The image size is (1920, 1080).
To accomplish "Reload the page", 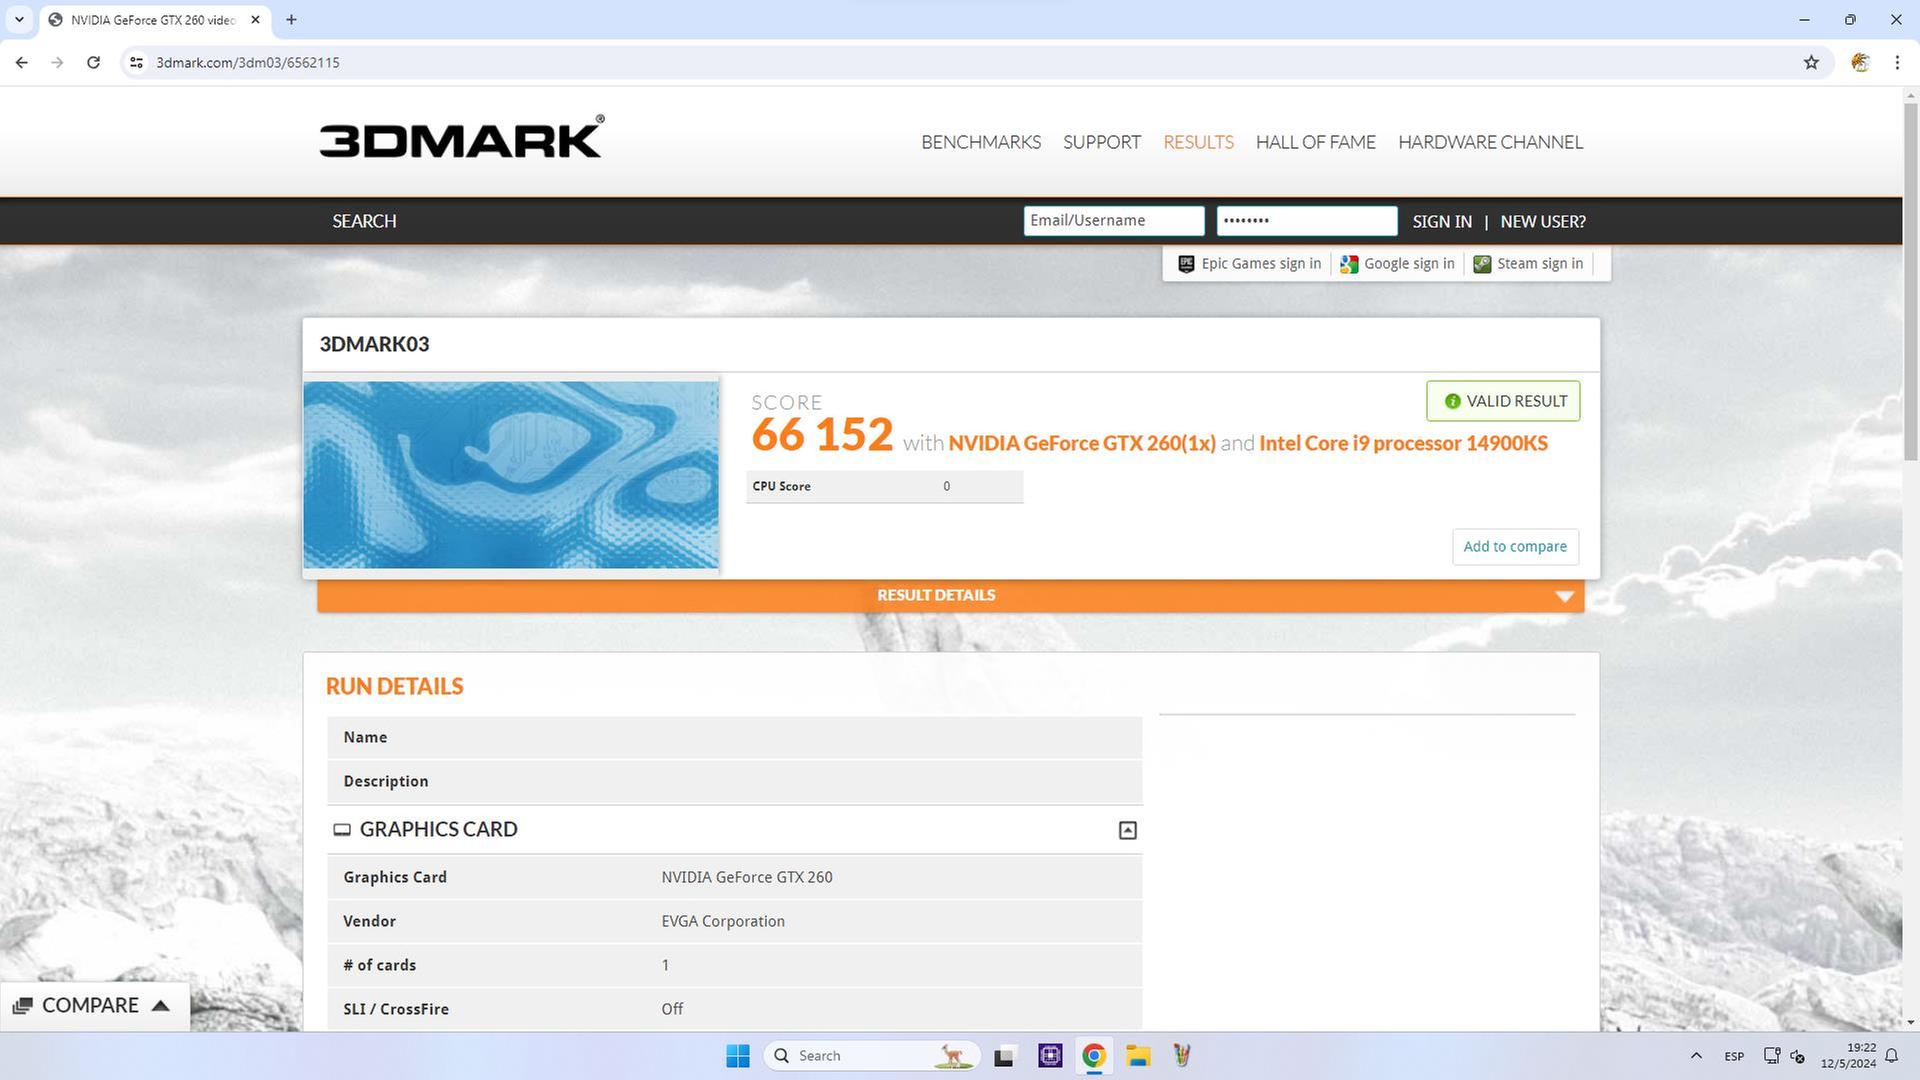I will pos(93,62).
